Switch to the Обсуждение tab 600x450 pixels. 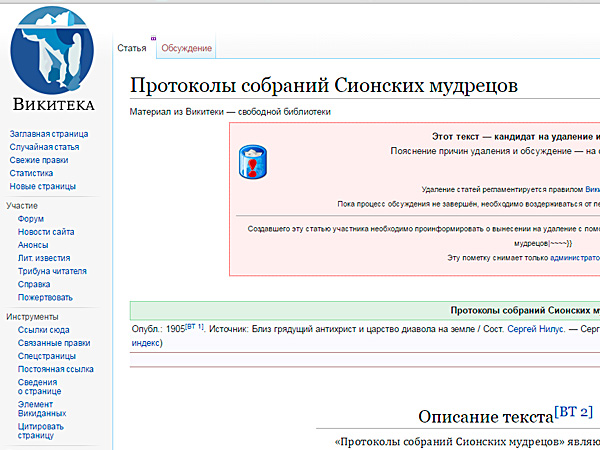point(187,48)
